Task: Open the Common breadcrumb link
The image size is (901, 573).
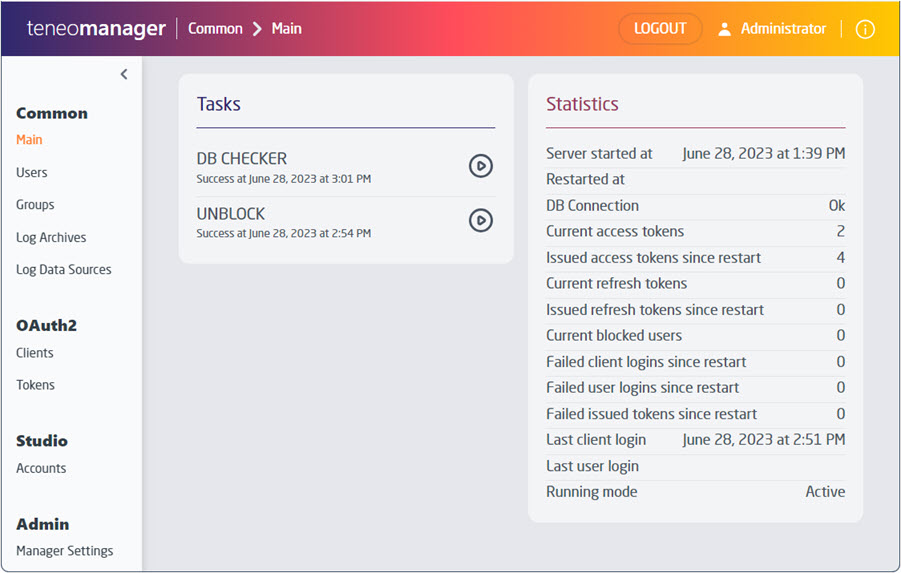Action: (x=215, y=29)
